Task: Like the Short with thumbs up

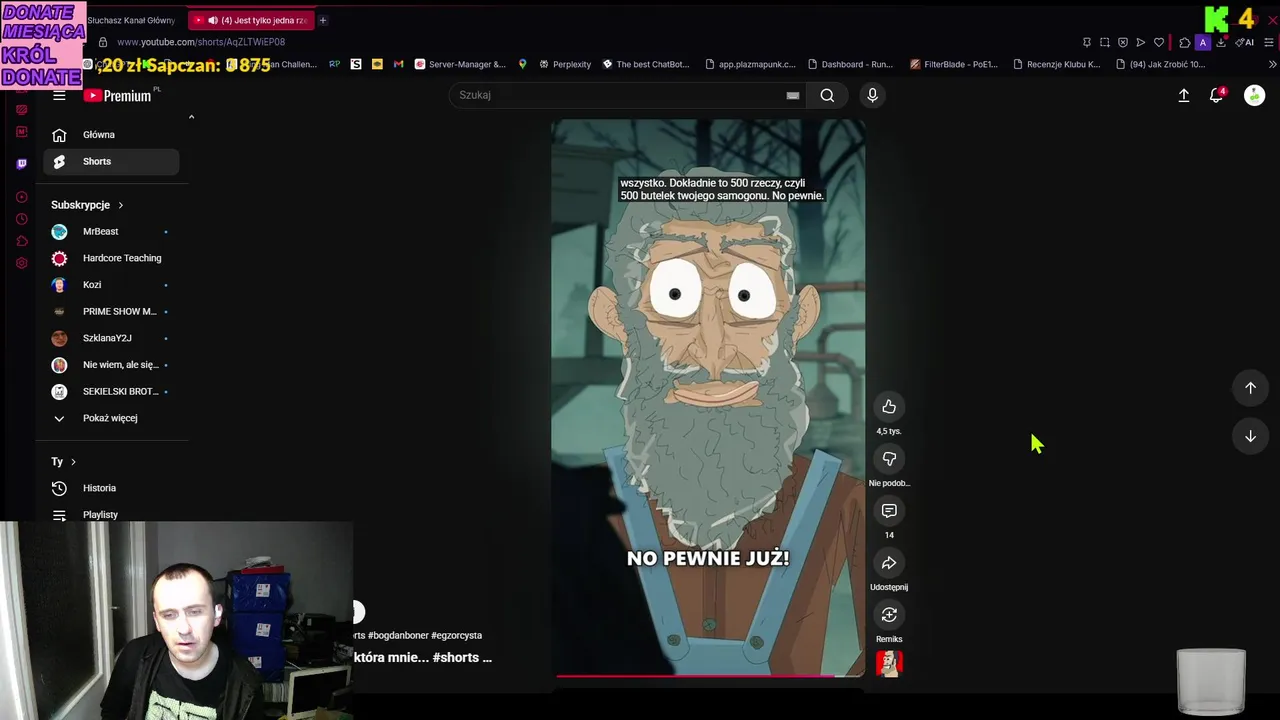Action: (x=889, y=406)
